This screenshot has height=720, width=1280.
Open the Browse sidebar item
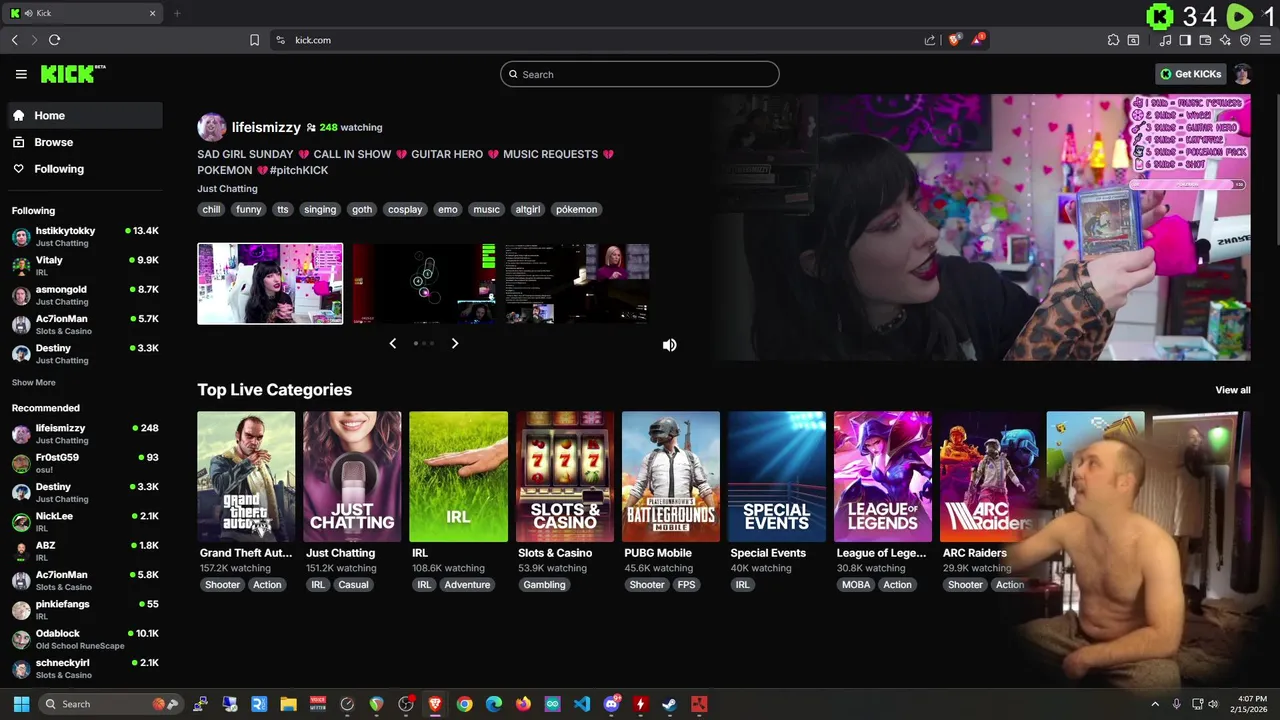[84, 142]
